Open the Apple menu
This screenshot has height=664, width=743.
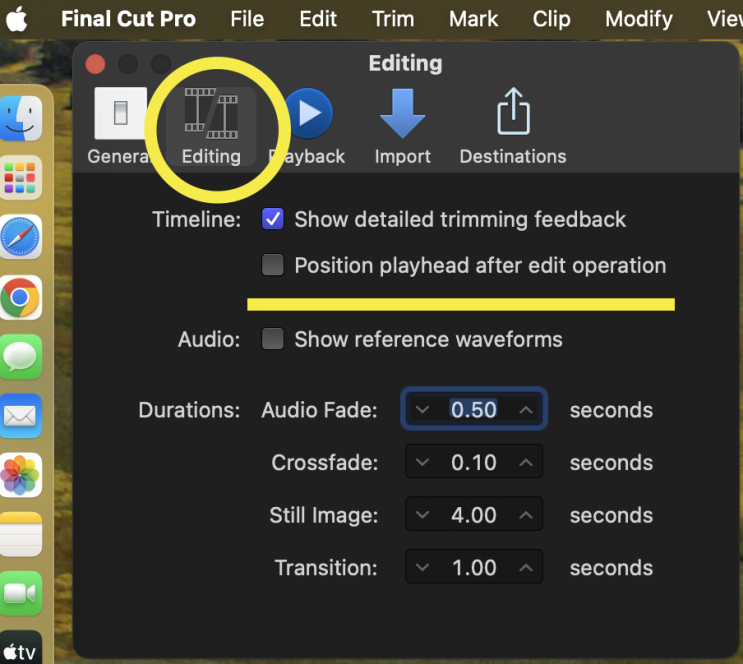point(19,19)
